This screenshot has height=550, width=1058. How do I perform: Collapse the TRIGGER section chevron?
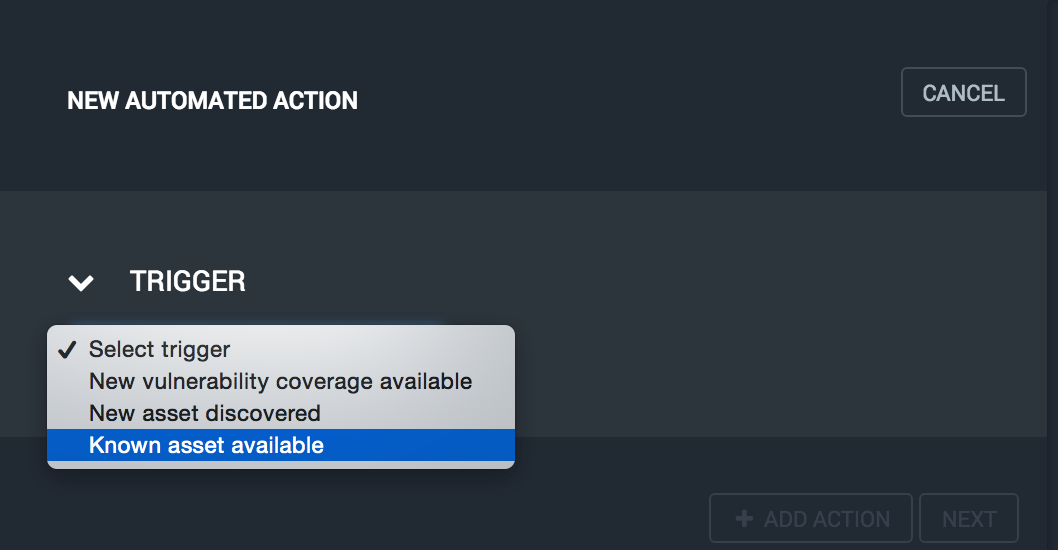tap(81, 283)
